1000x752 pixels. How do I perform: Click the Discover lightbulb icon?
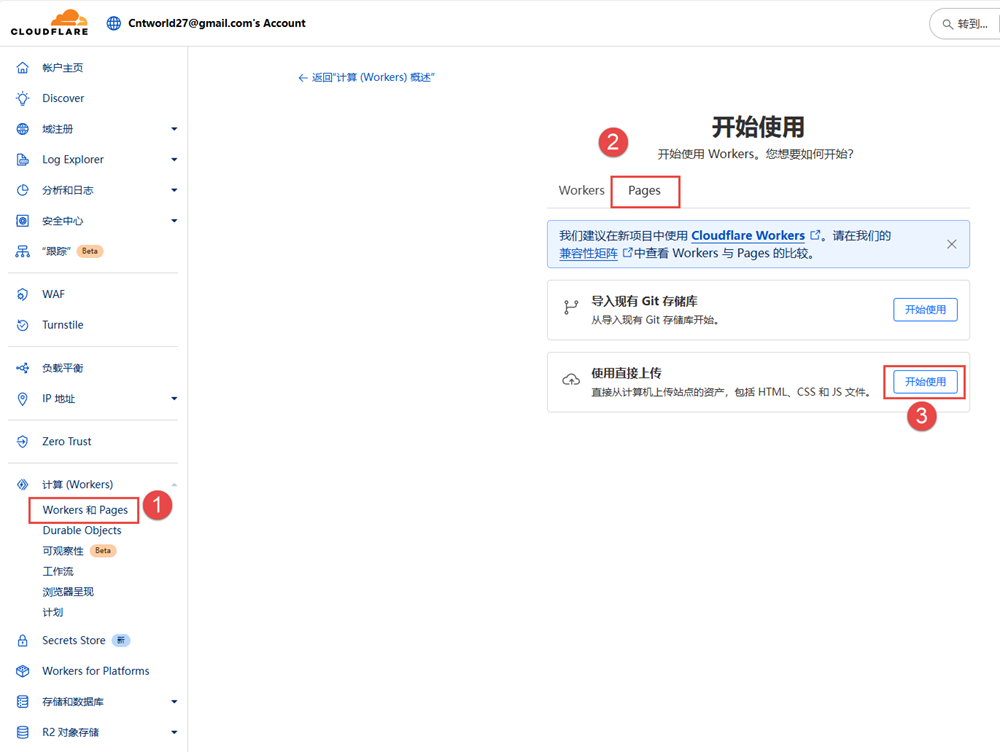pos(22,98)
